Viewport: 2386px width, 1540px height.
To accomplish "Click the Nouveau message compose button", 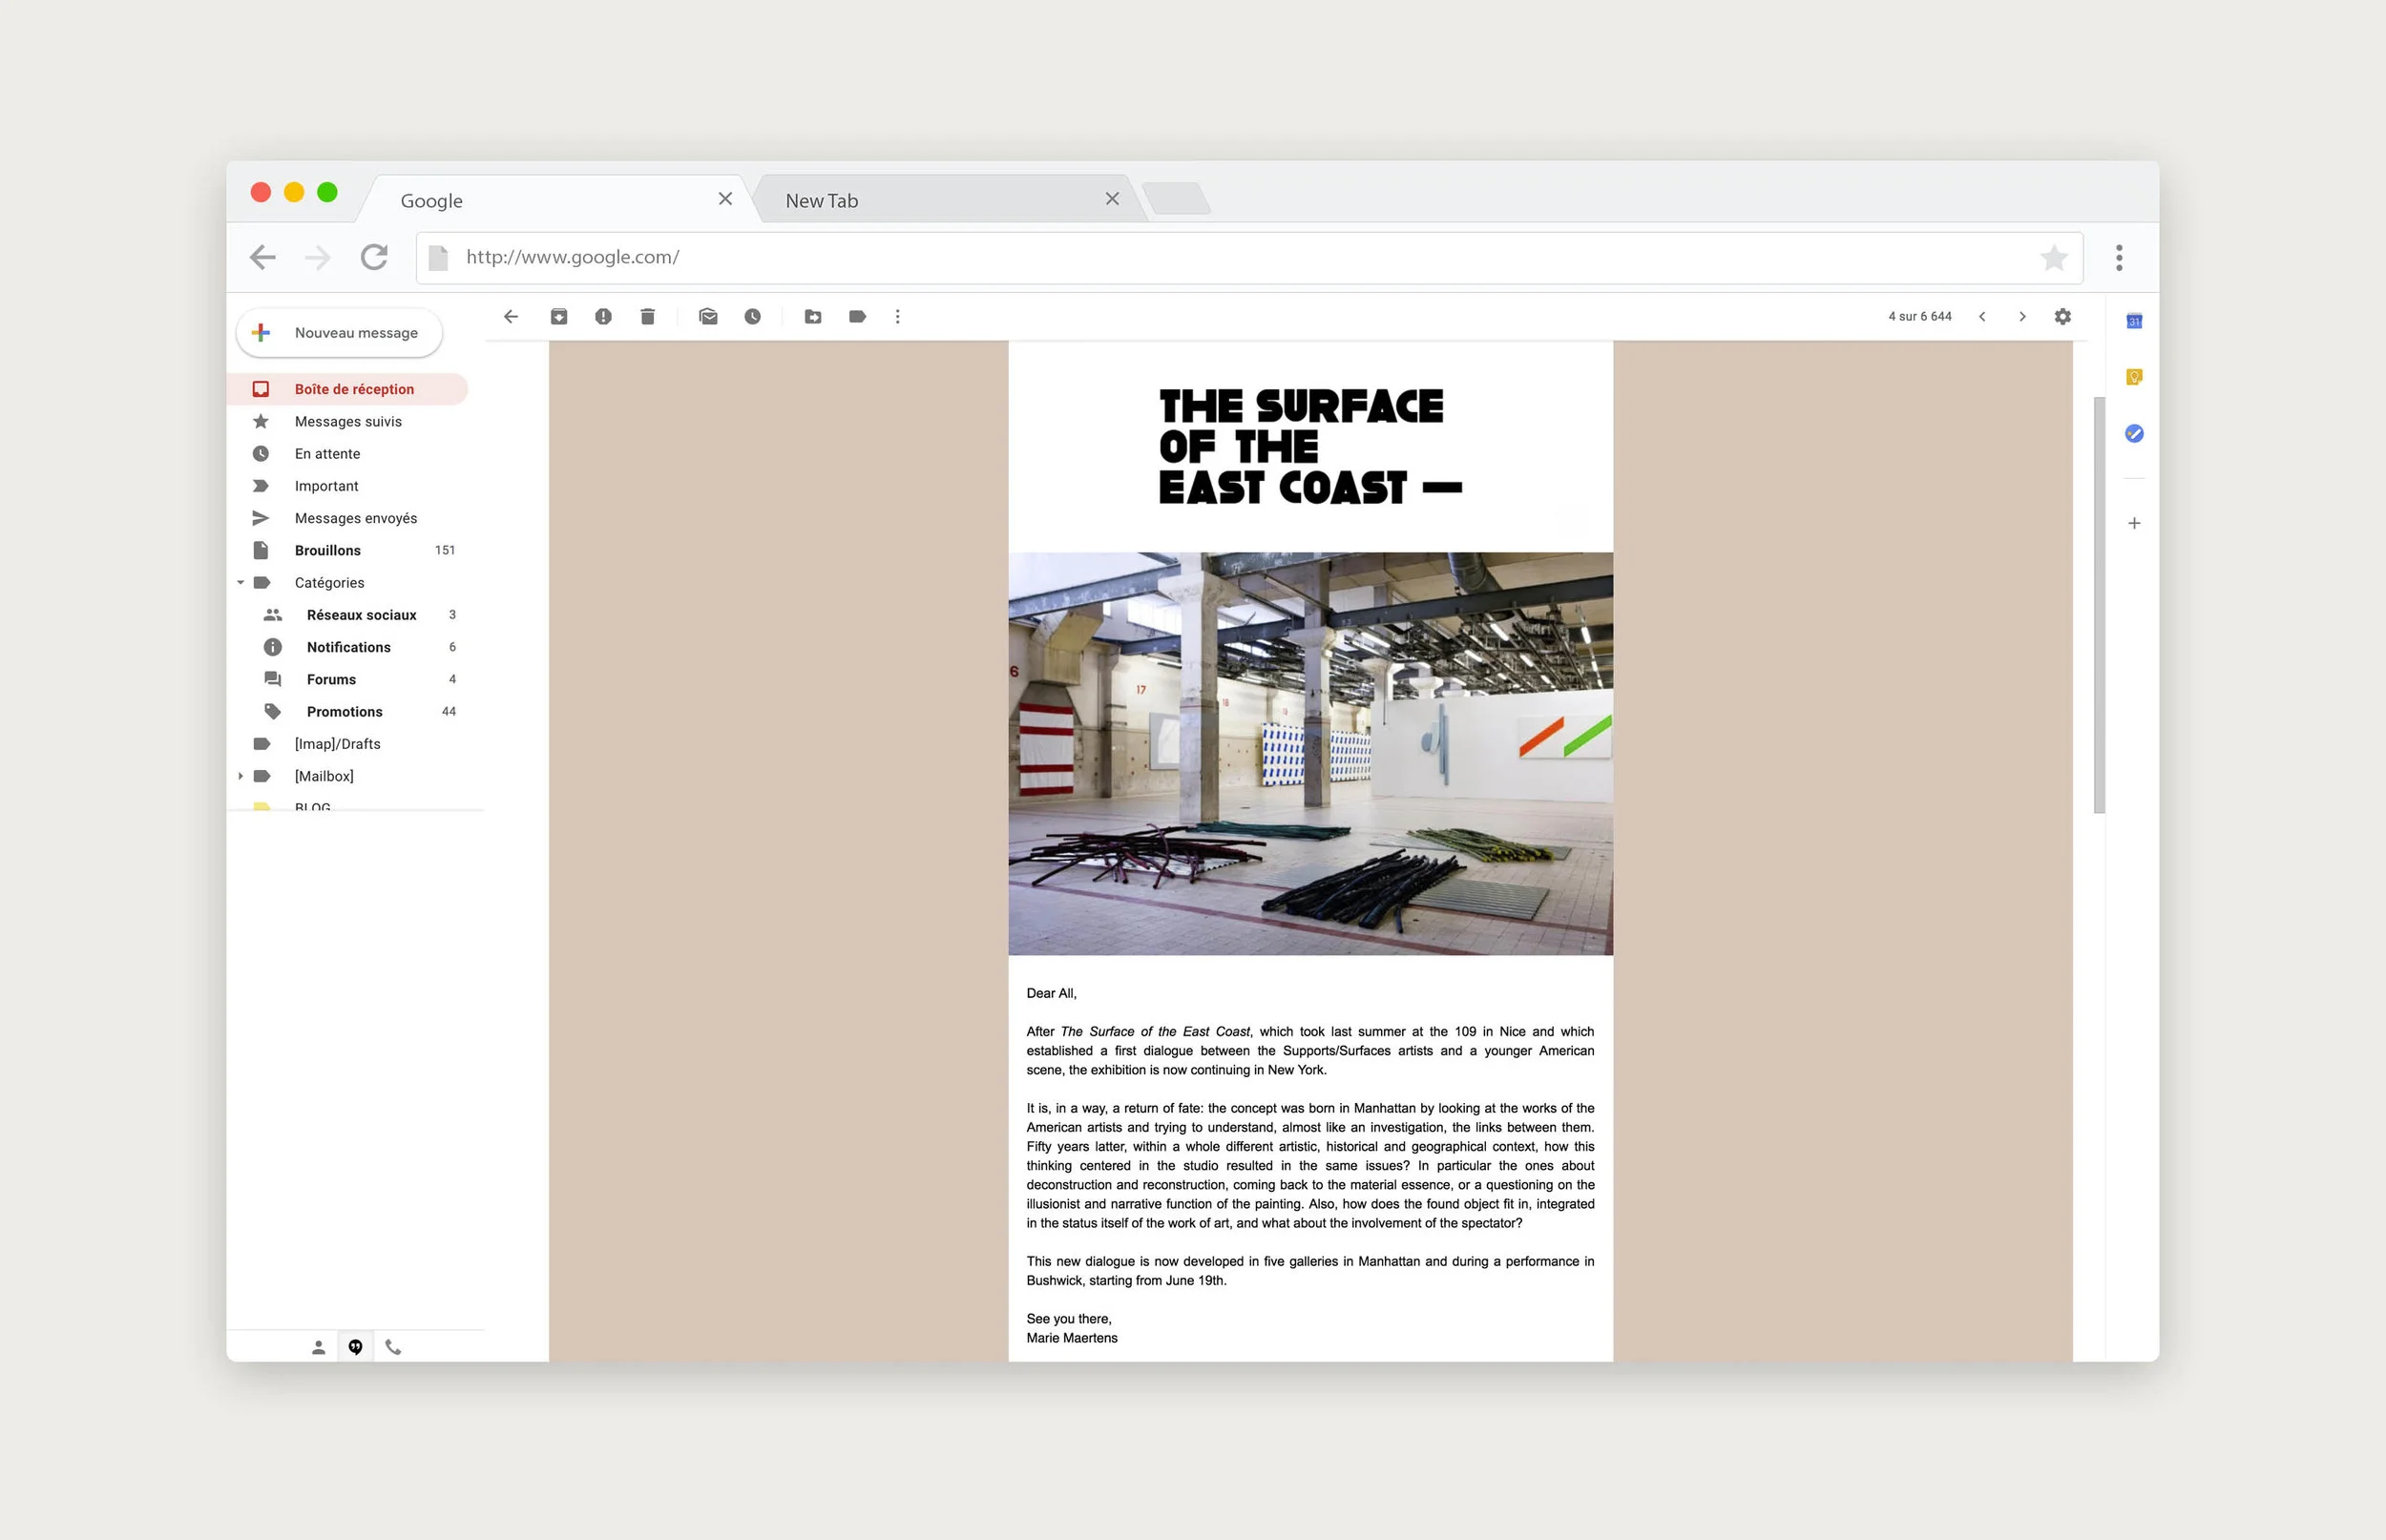I will click(339, 333).
